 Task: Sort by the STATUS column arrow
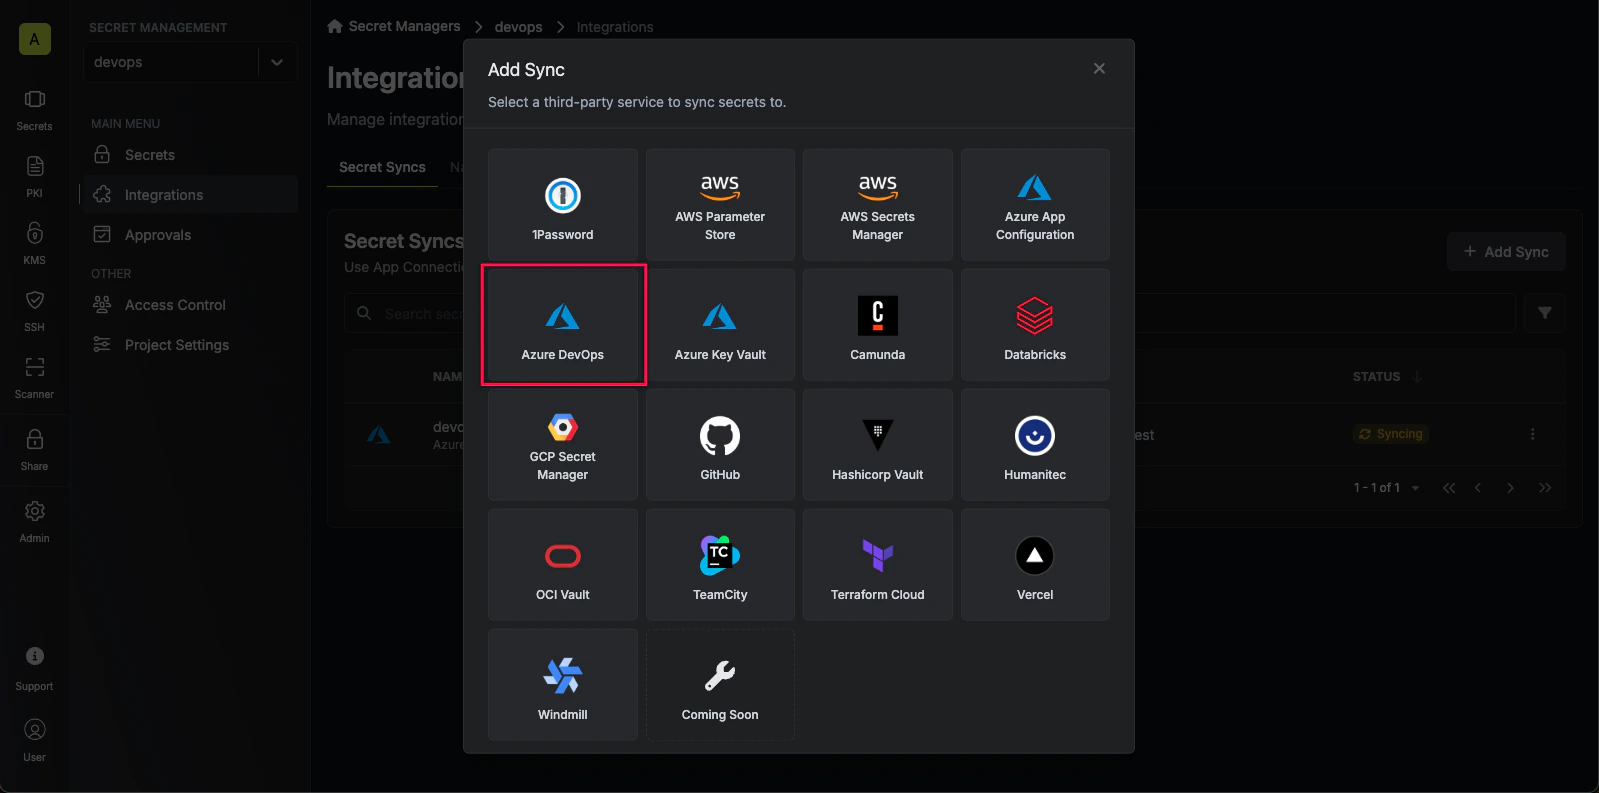click(1417, 377)
